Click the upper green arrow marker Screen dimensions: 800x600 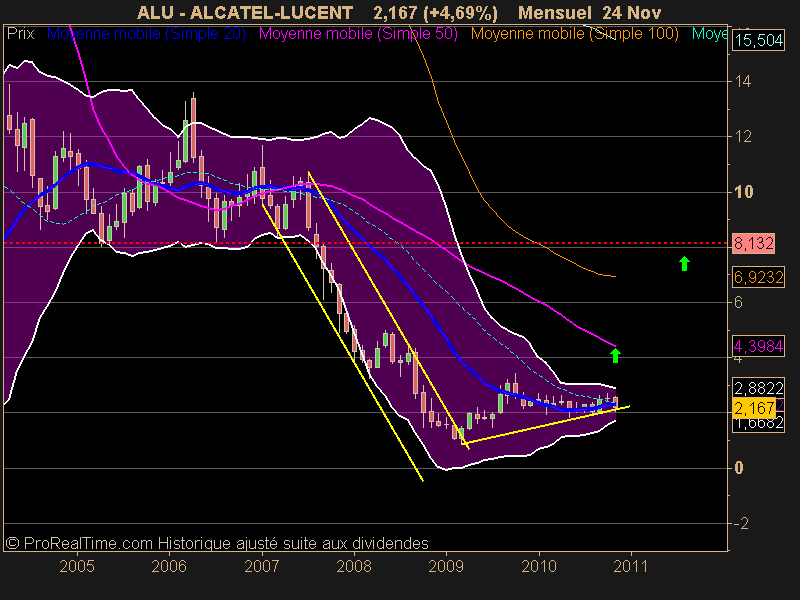(x=684, y=263)
